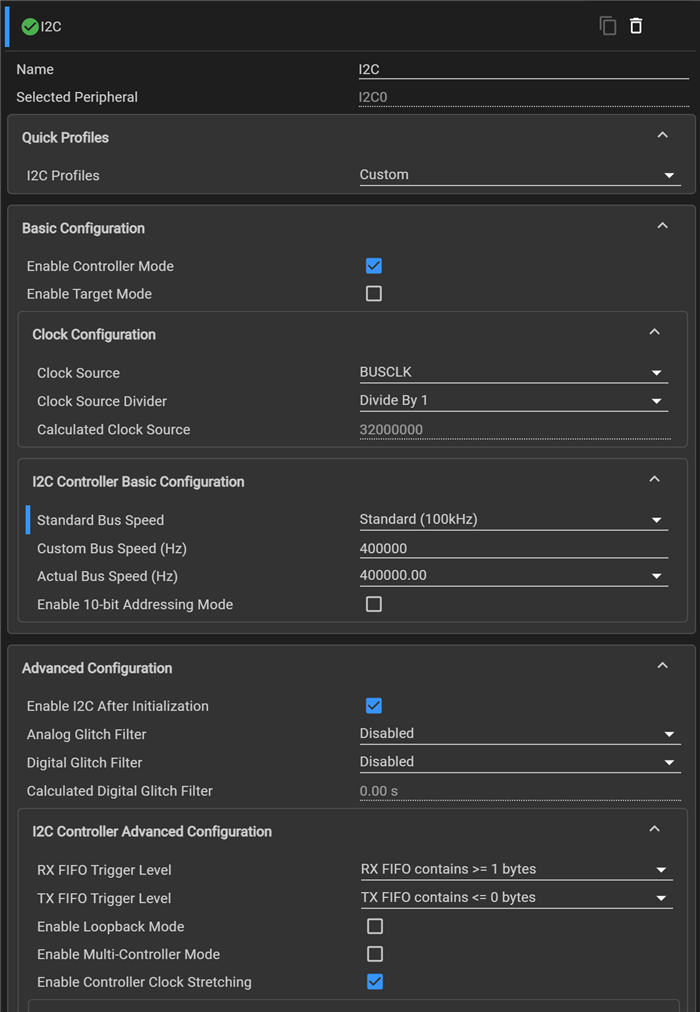Image resolution: width=700 pixels, height=1012 pixels.
Task: Uncheck Enable Controller Clock Stretching
Action: click(x=375, y=982)
